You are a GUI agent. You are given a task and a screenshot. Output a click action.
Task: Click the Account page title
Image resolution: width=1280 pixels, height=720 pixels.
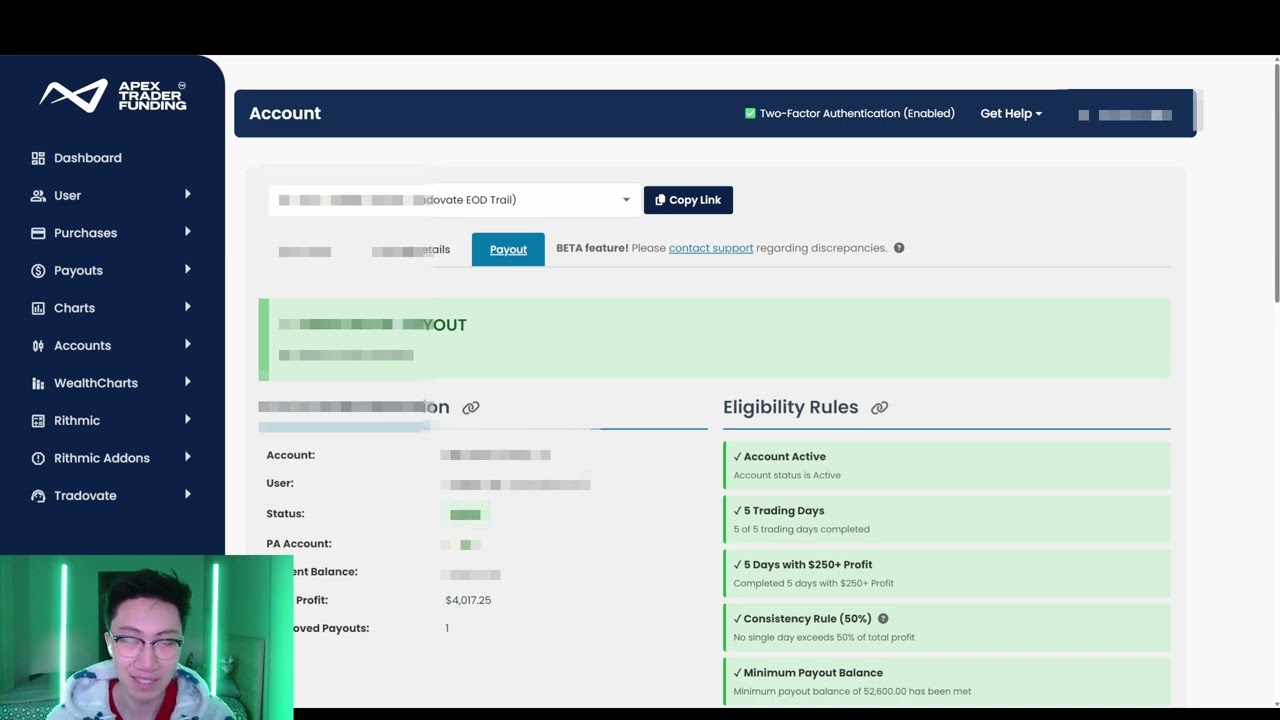click(285, 113)
